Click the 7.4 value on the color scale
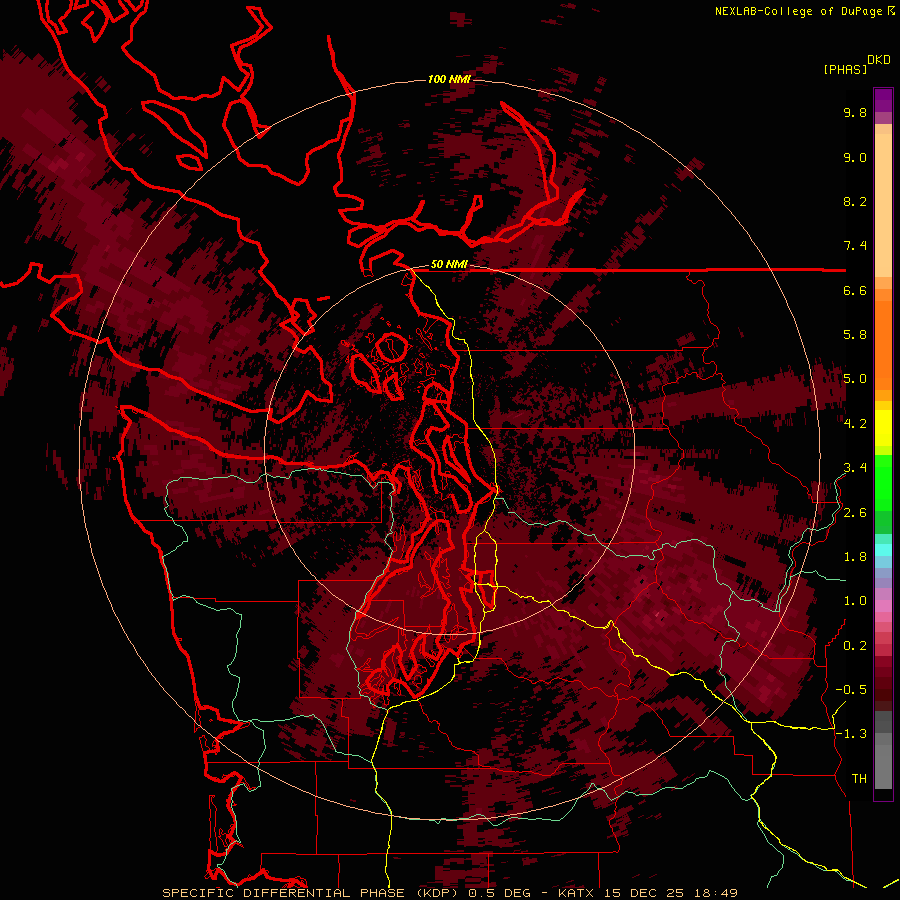The image size is (900, 900). (855, 246)
